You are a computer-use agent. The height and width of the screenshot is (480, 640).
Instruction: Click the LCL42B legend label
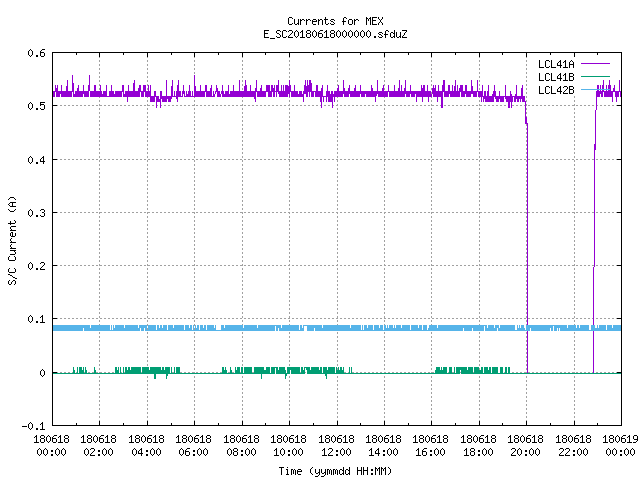tap(556, 90)
